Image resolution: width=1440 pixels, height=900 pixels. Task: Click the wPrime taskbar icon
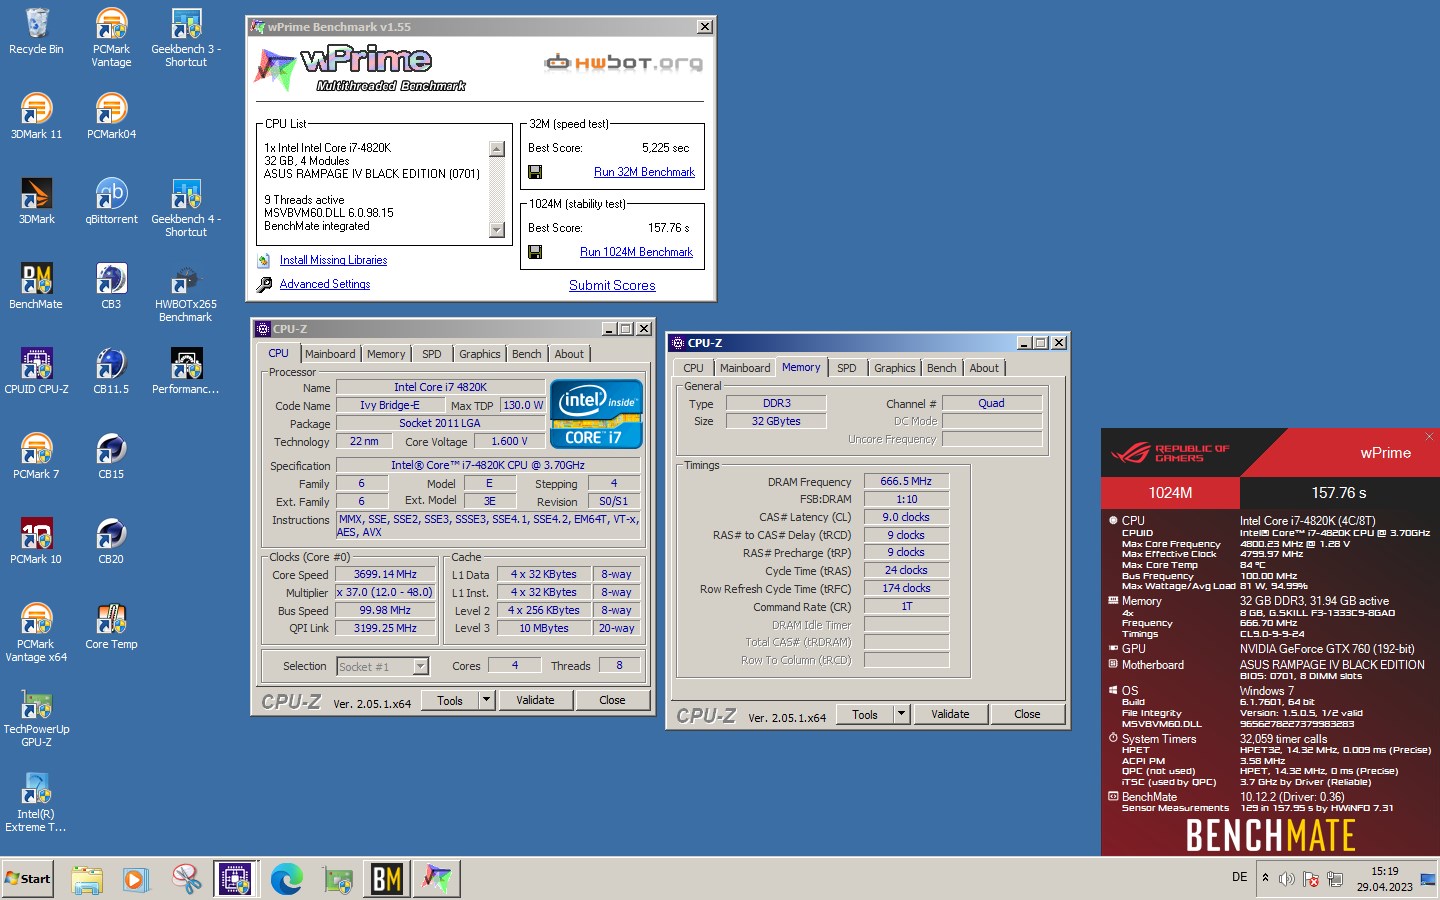(436, 879)
